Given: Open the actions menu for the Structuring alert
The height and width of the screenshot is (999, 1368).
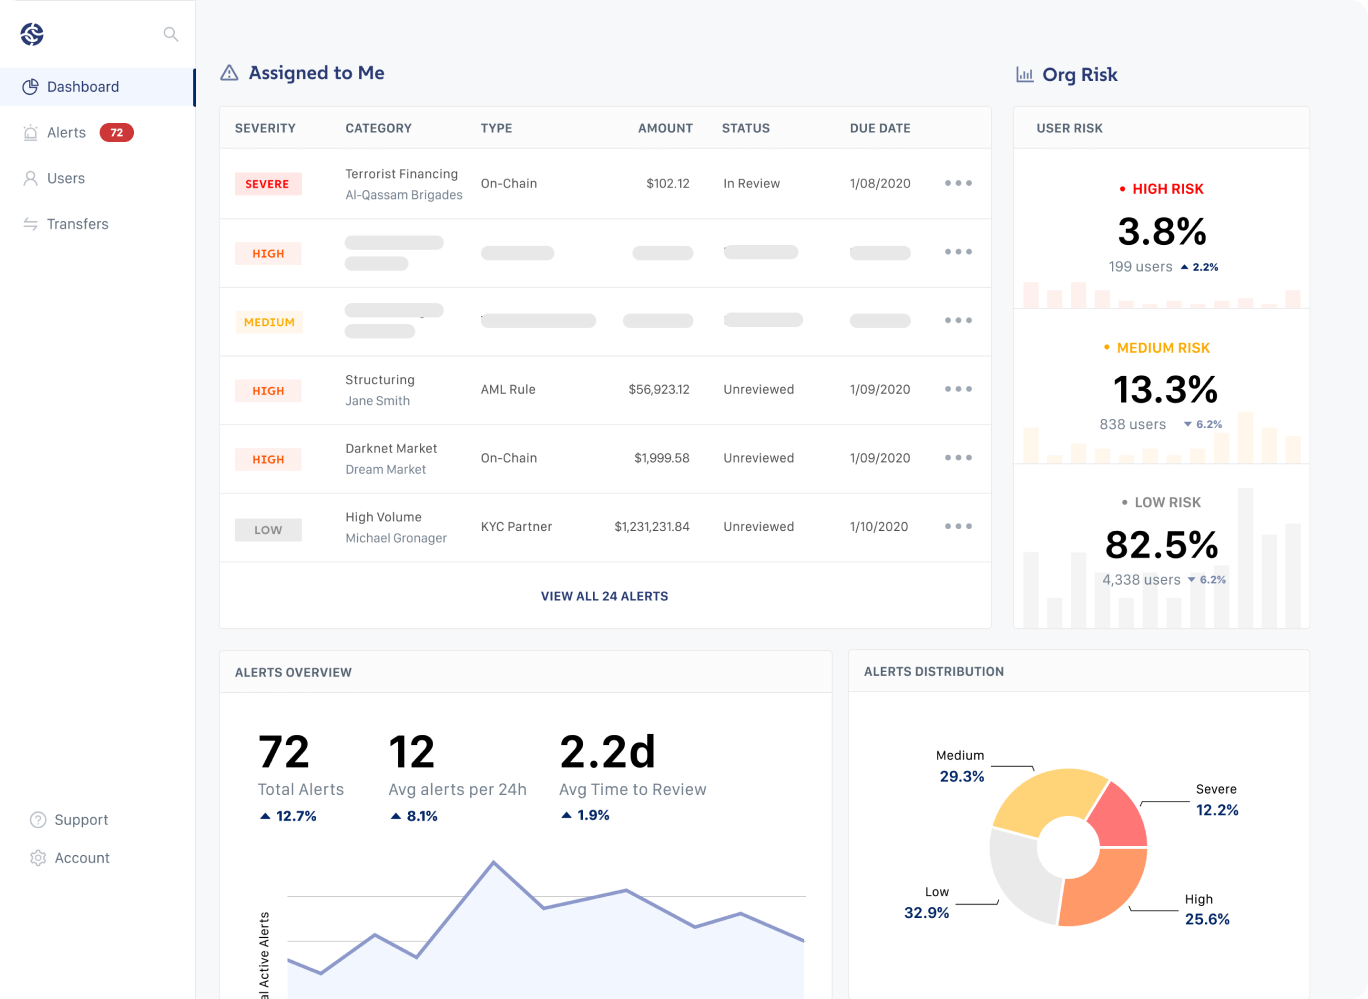Looking at the screenshot, I should (x=957, y=390).
